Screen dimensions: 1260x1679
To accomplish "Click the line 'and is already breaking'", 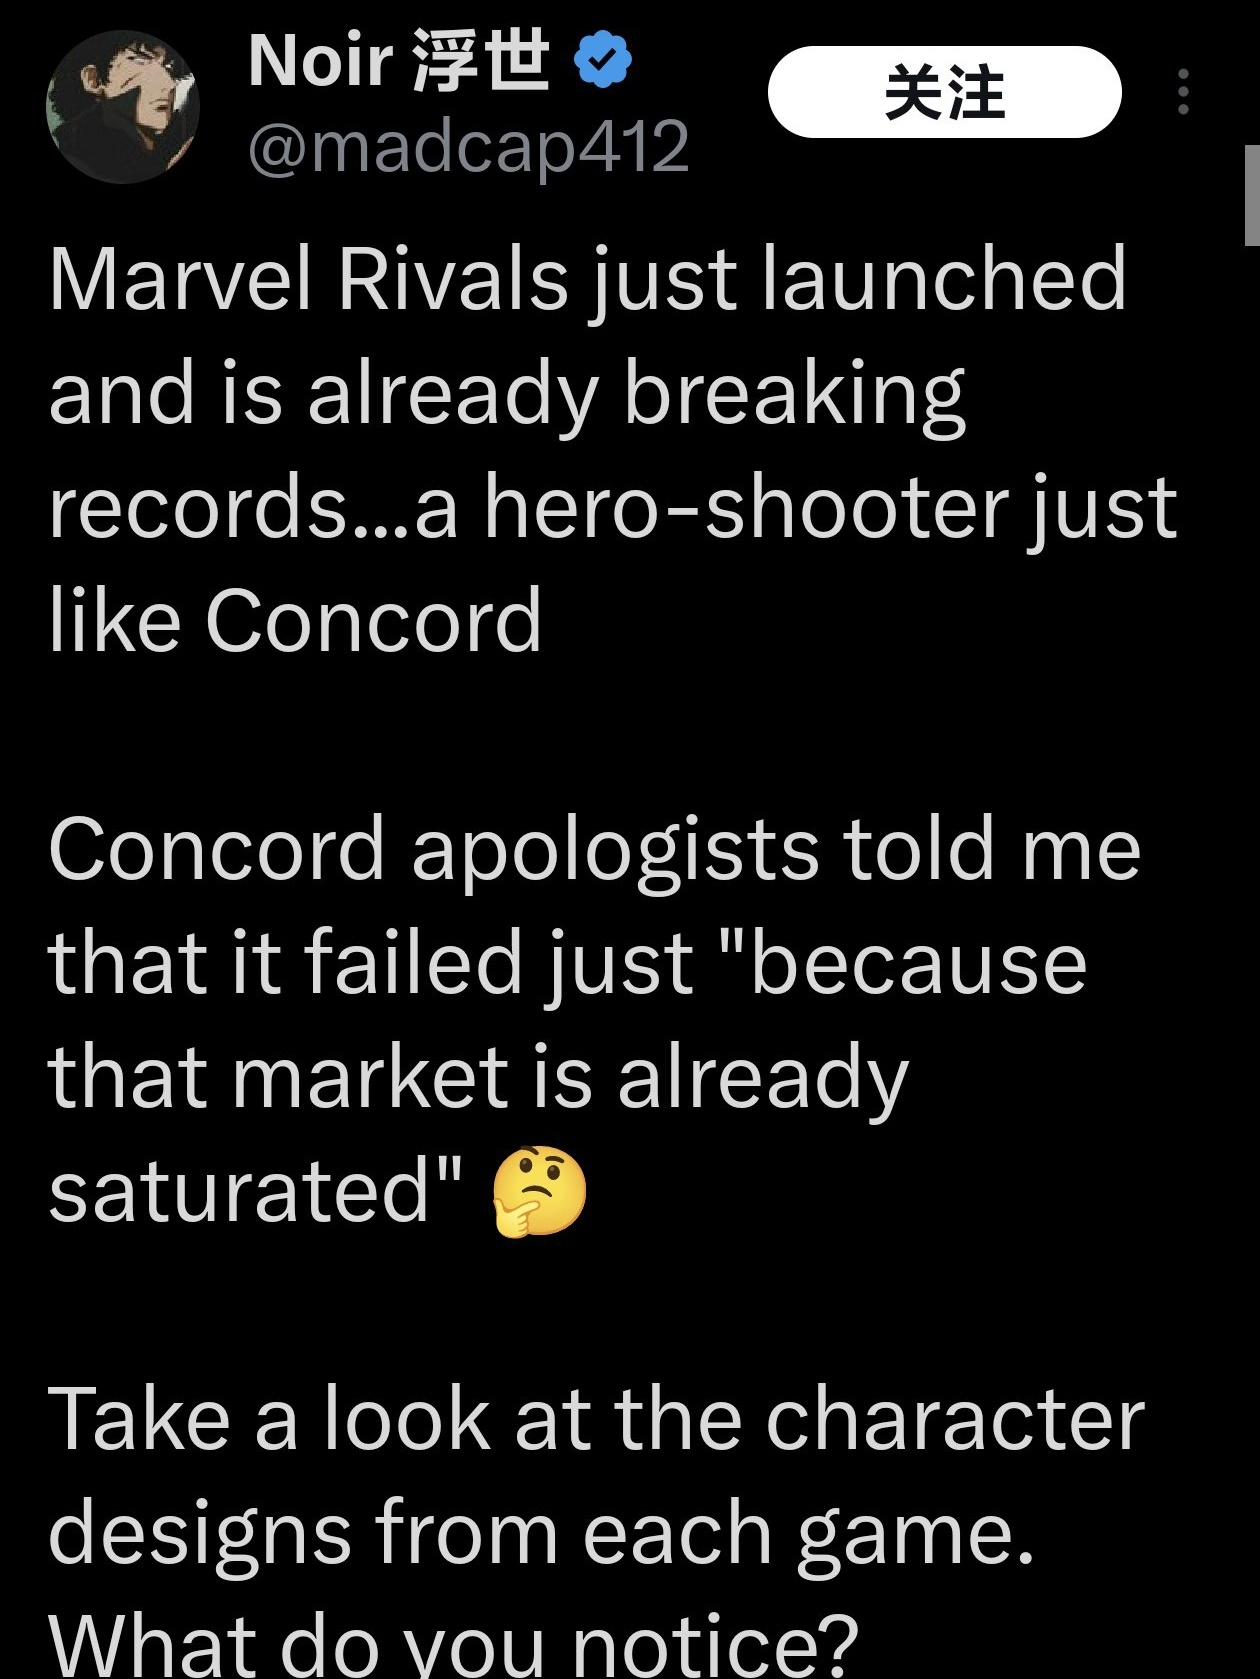I will (507, 394).
